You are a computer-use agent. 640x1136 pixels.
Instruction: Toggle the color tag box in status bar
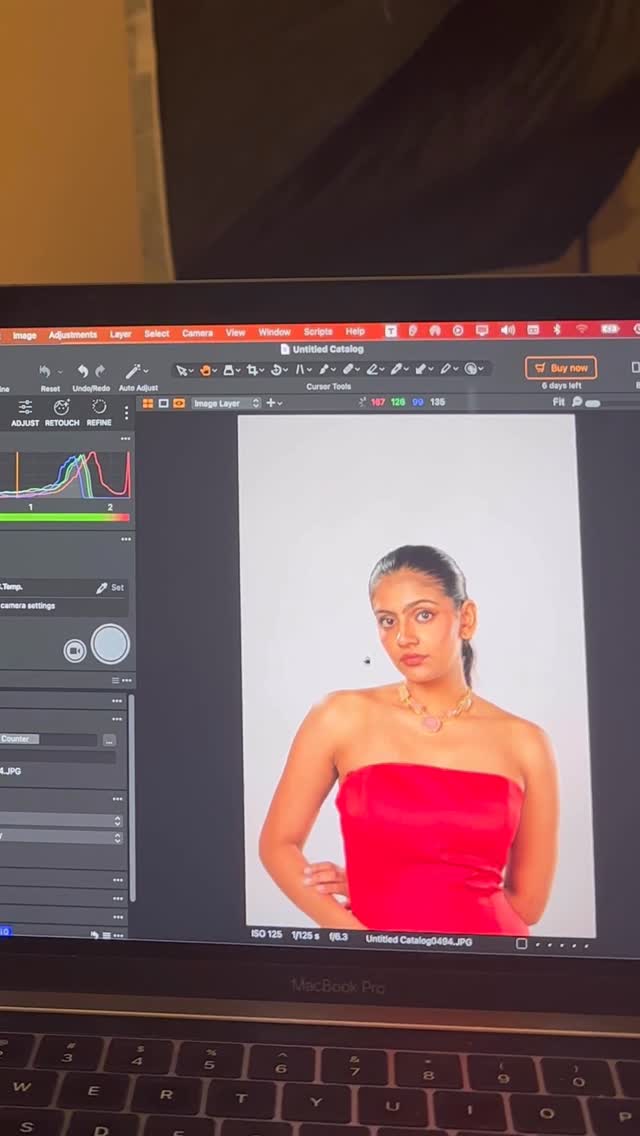(521, 943)
